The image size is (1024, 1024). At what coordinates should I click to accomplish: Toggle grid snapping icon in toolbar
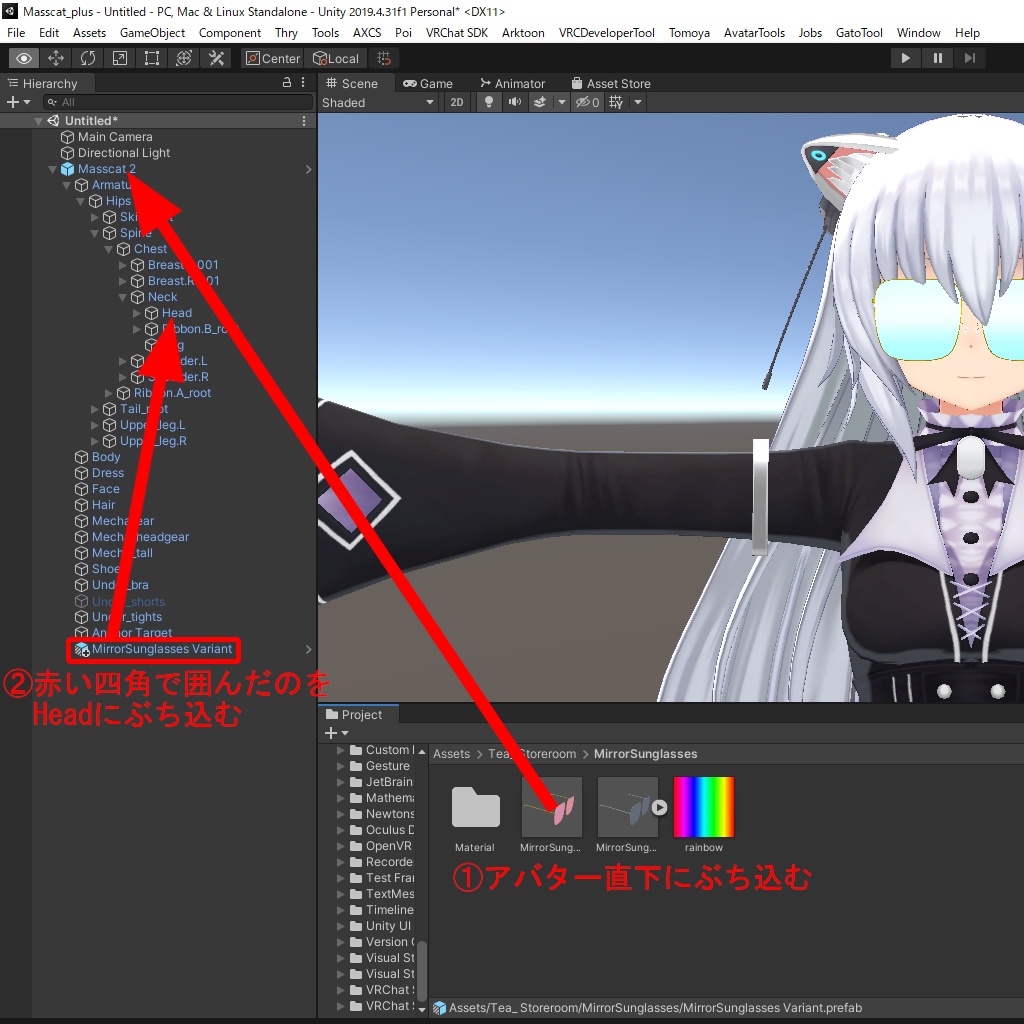(385, 58)
